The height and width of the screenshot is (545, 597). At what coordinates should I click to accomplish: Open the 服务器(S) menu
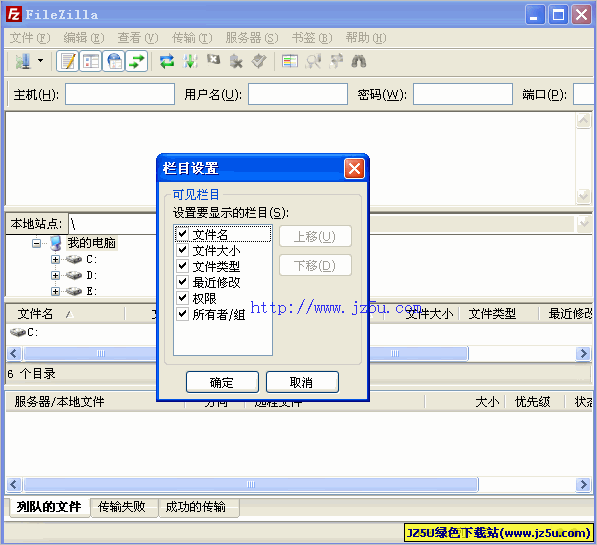(252, 38)
